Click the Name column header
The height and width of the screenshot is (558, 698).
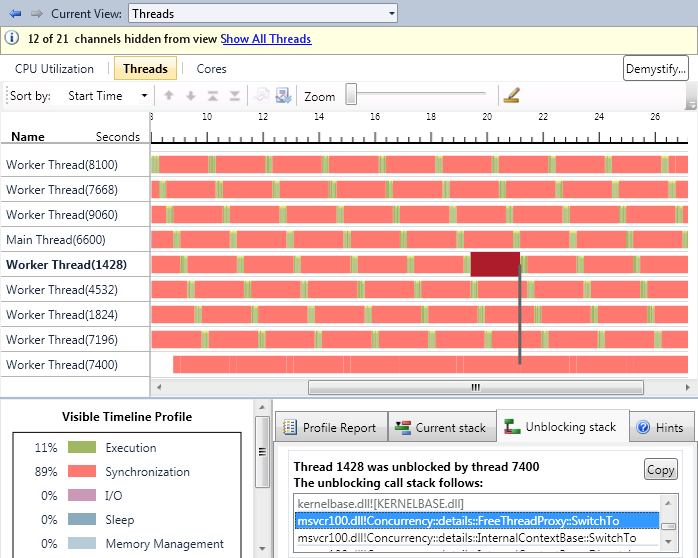point(28,137)
